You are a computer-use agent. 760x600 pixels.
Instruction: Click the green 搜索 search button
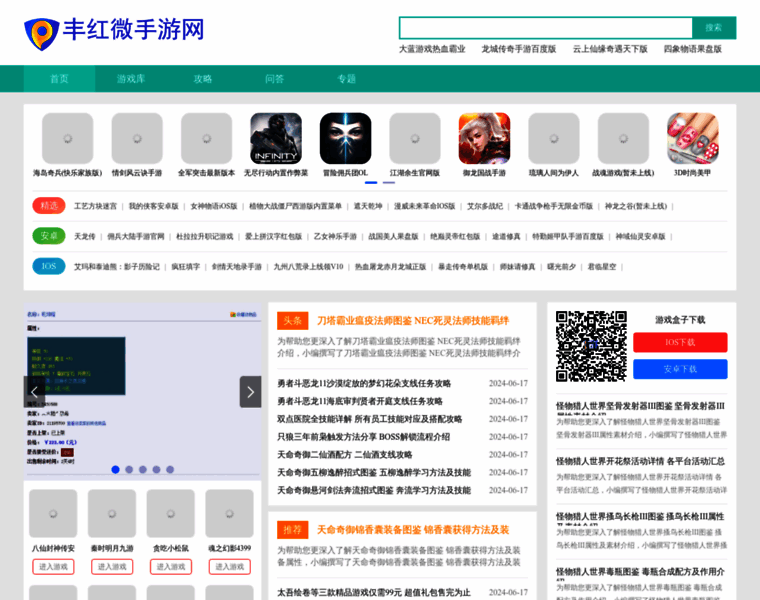click(x=713, y=28)
